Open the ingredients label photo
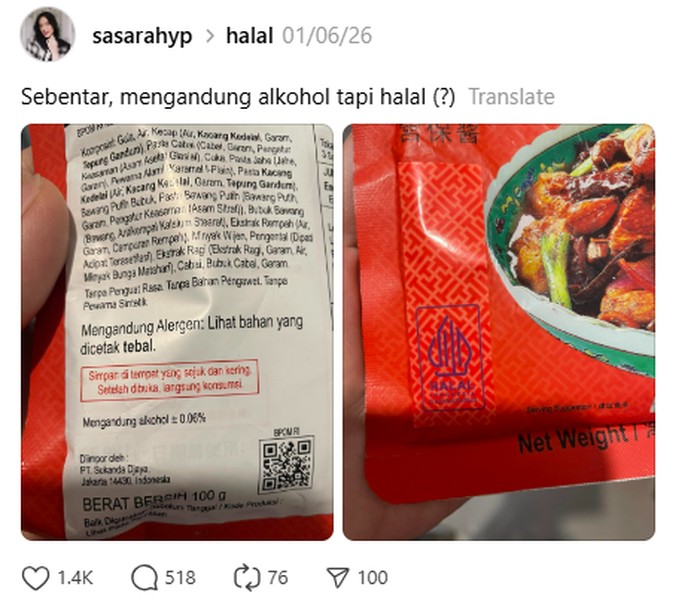Viewport: 700px width, 605px height. point(177,332)
